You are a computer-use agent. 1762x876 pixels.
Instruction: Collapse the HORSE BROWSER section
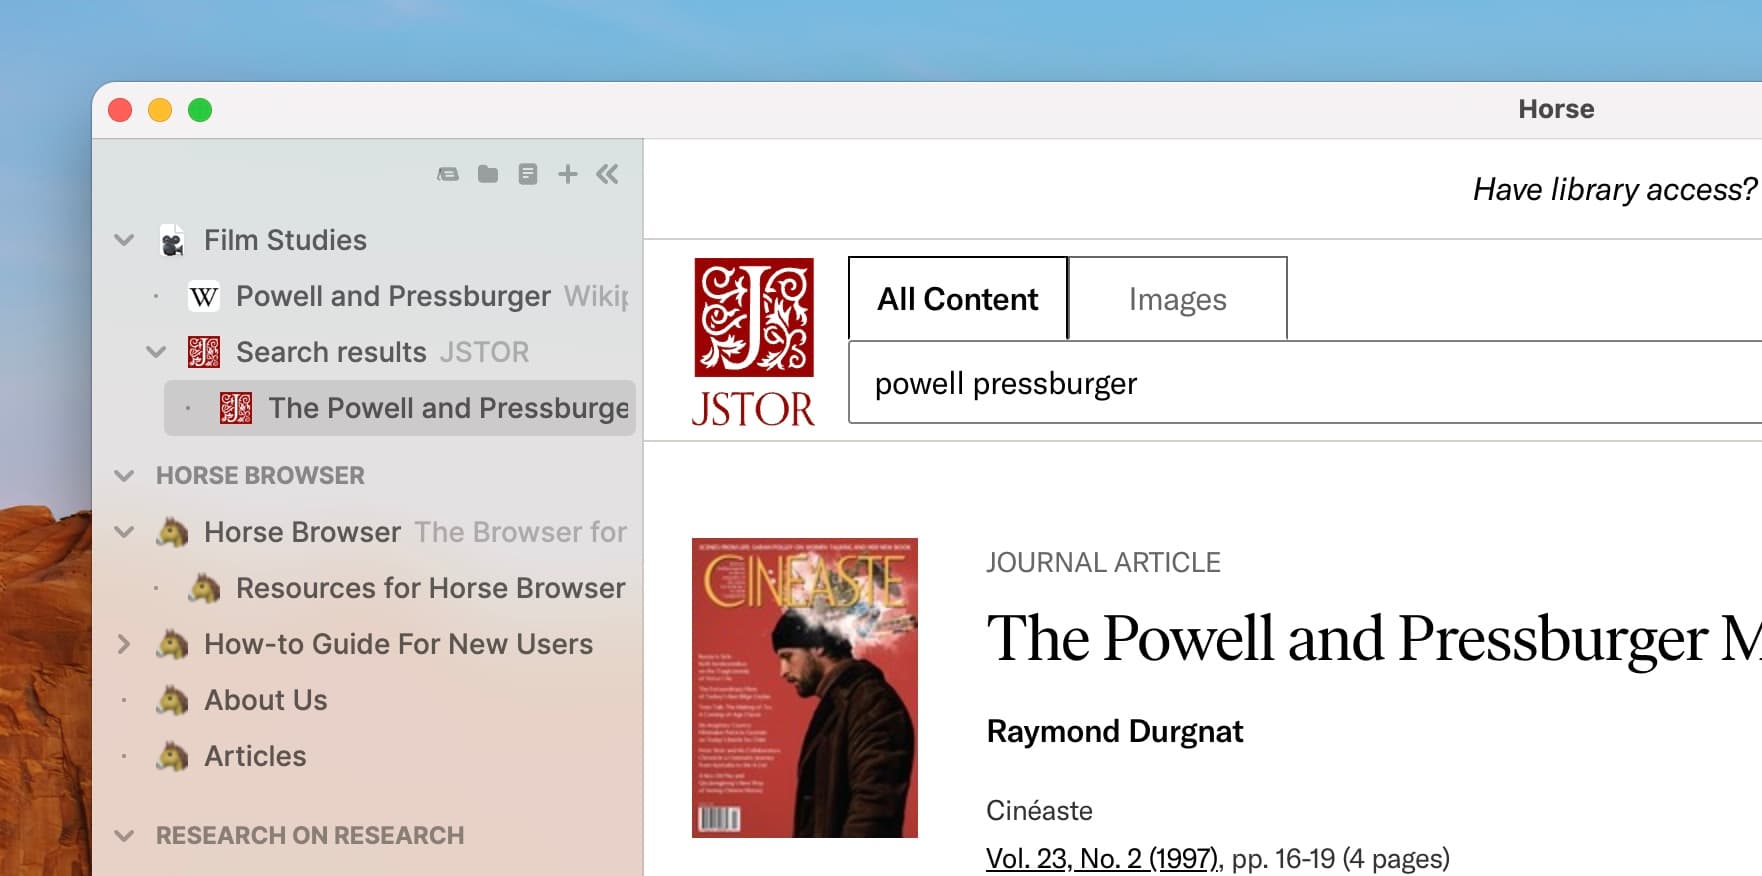point(124,476)
